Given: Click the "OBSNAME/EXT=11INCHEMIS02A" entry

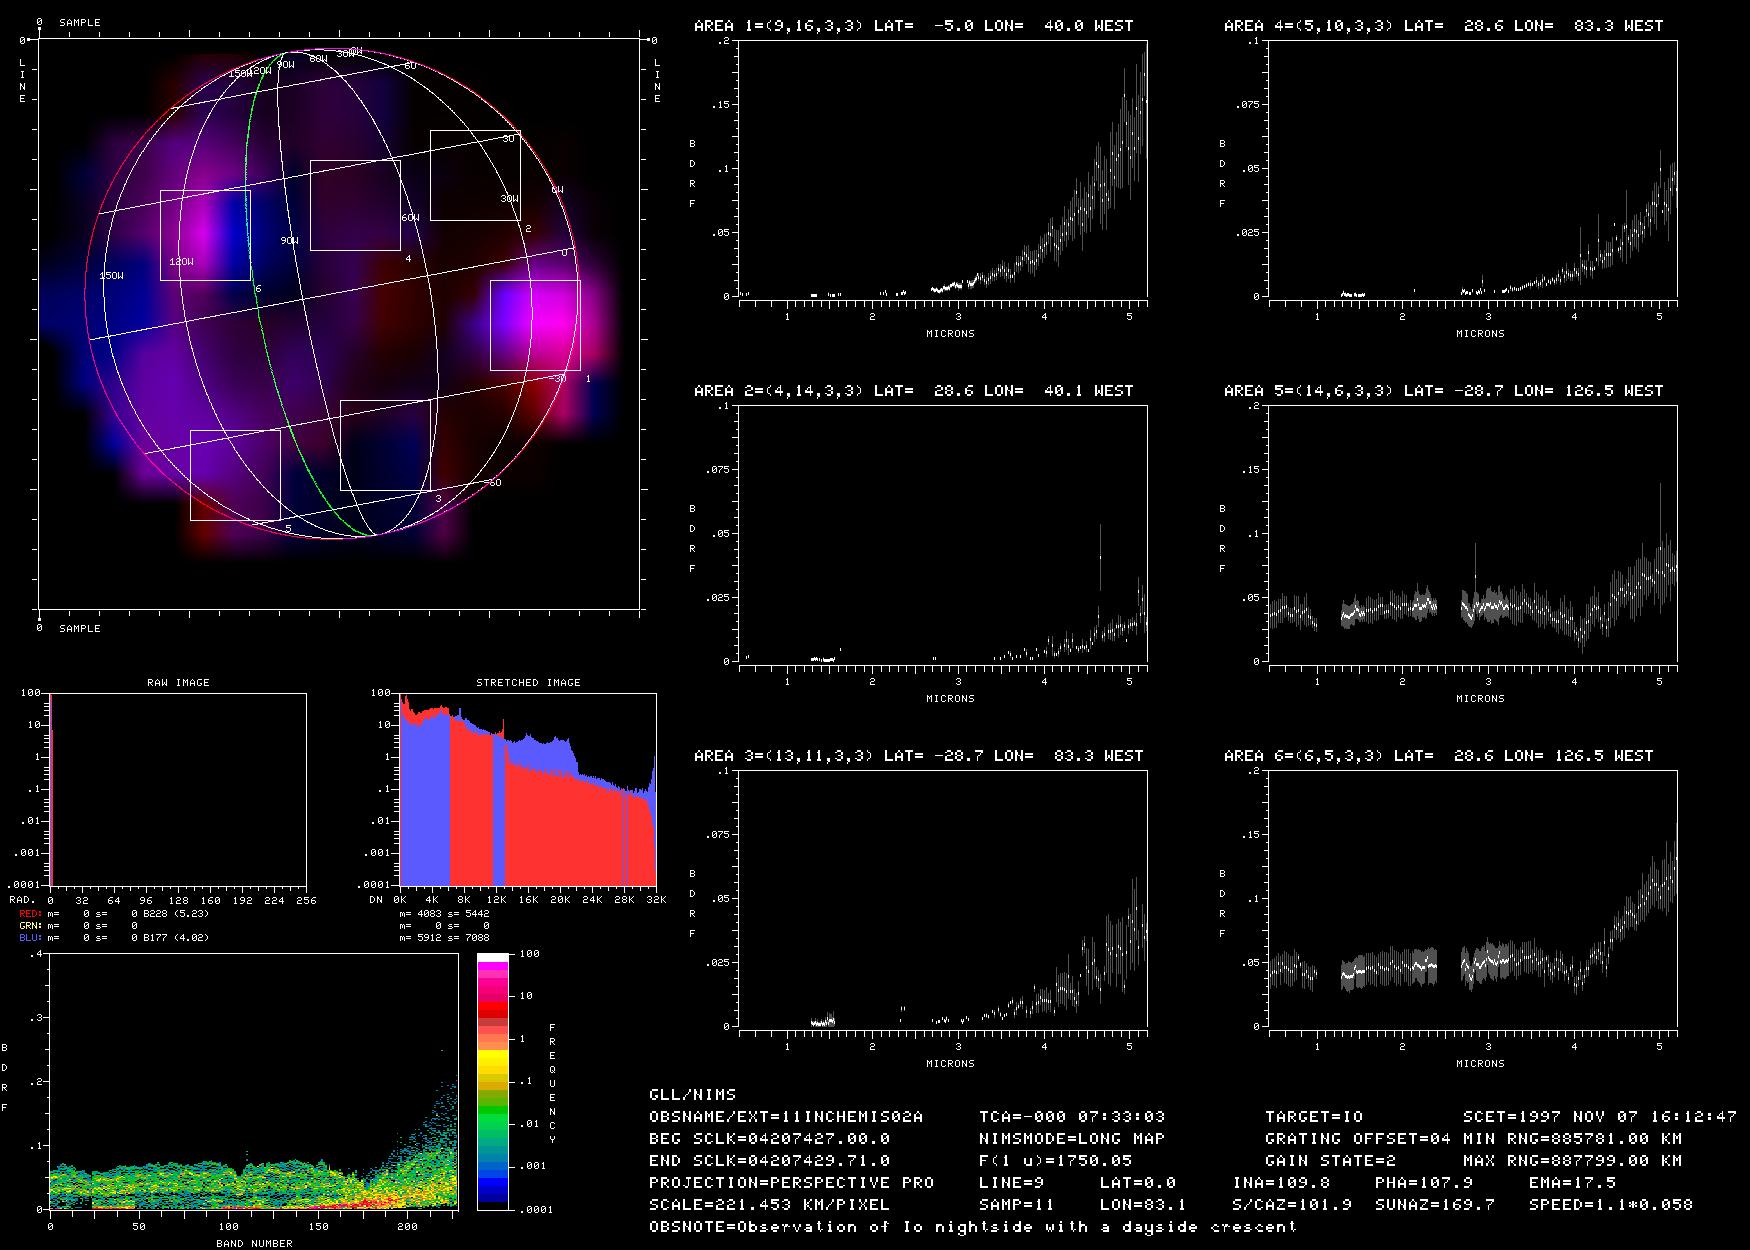Looking at the screenshot, I should tap(786, 1117).
